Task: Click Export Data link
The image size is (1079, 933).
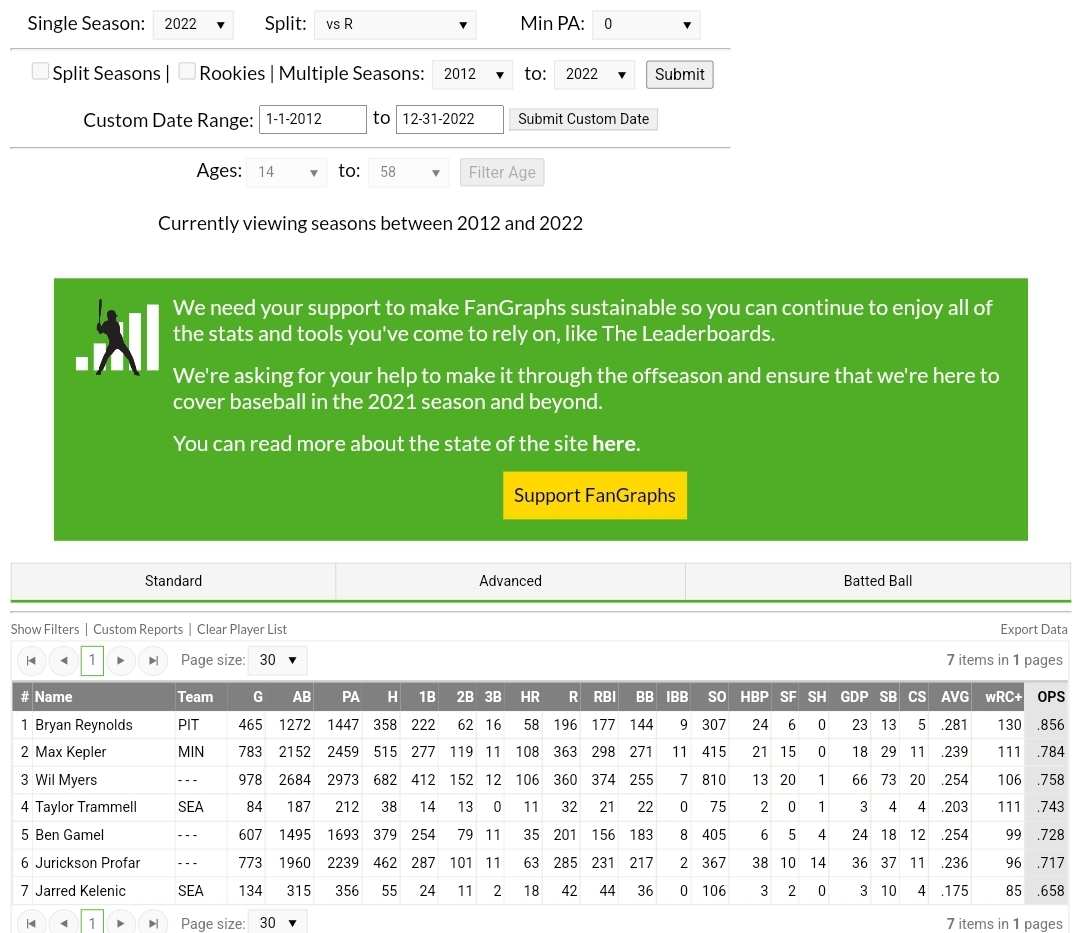Action: (x=1034, y=630)
